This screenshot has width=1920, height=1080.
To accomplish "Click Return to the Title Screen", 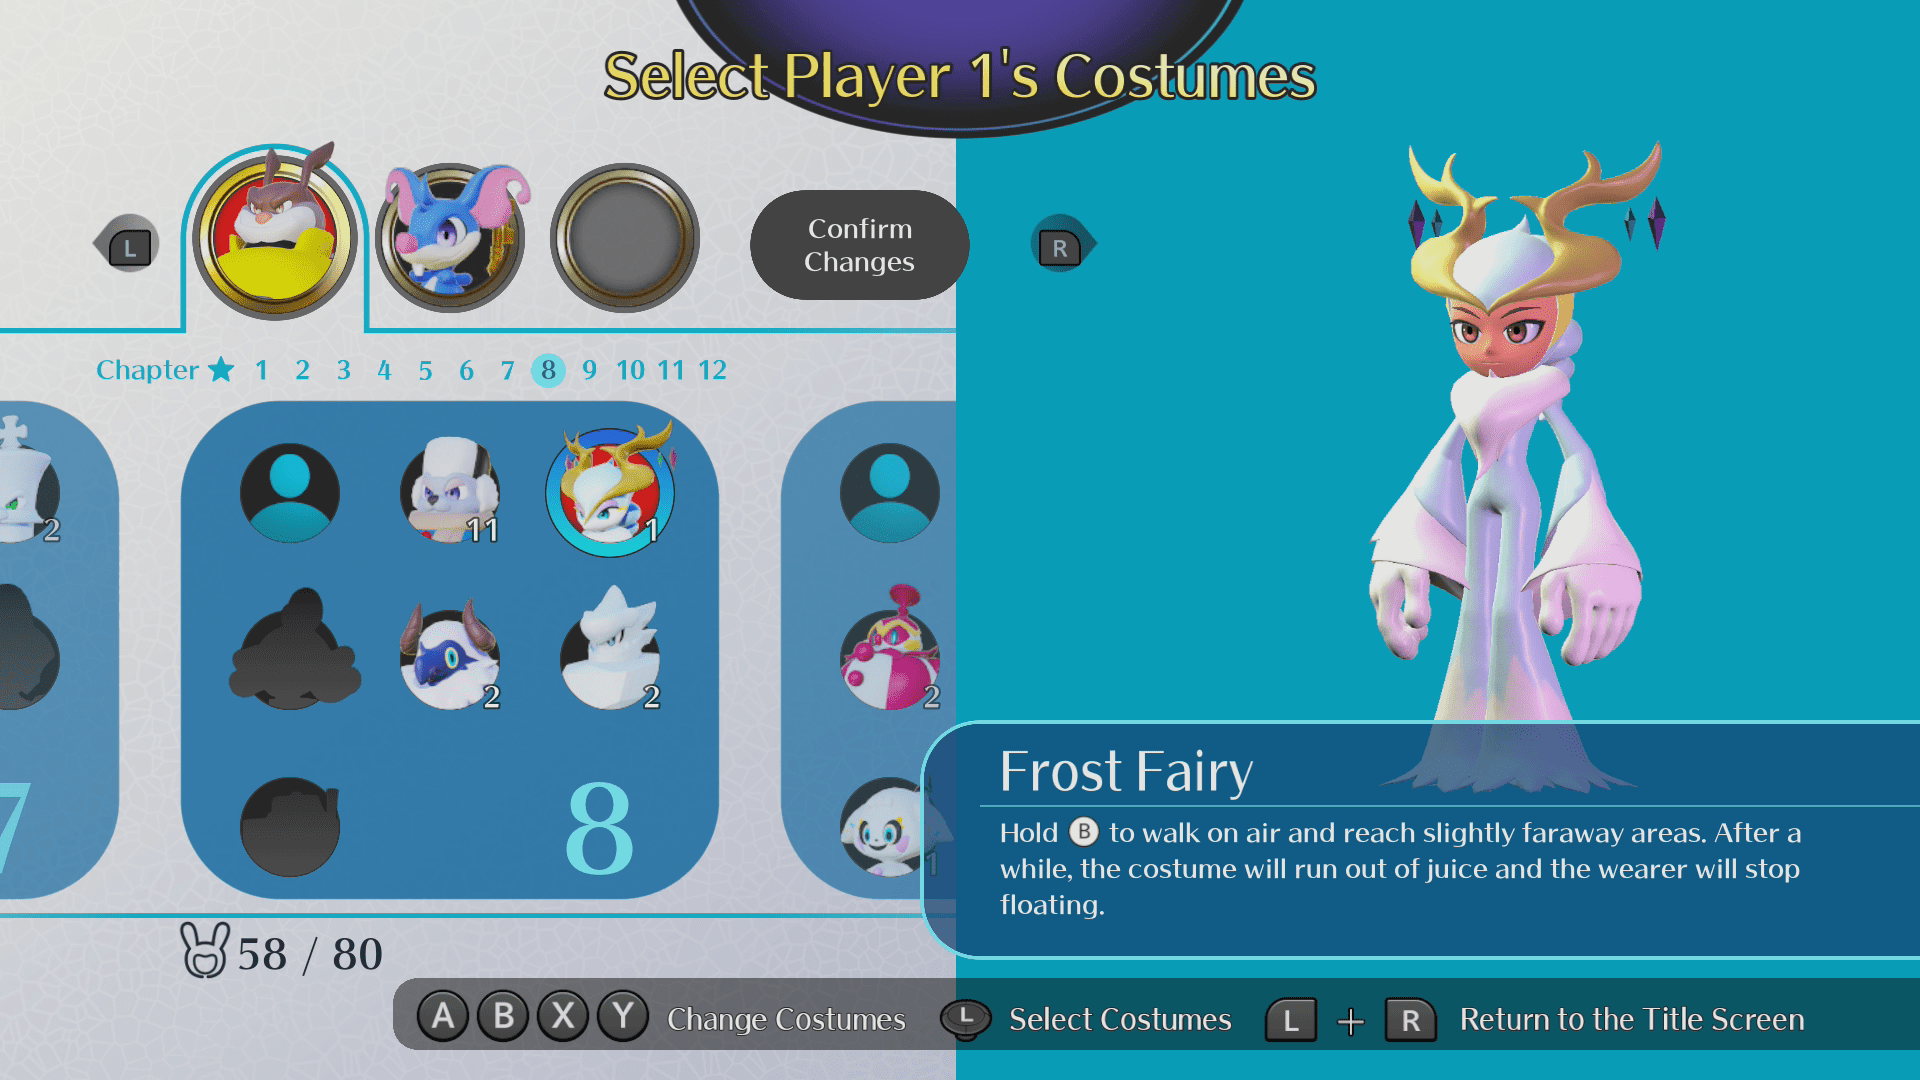I will [1632, 1019].
